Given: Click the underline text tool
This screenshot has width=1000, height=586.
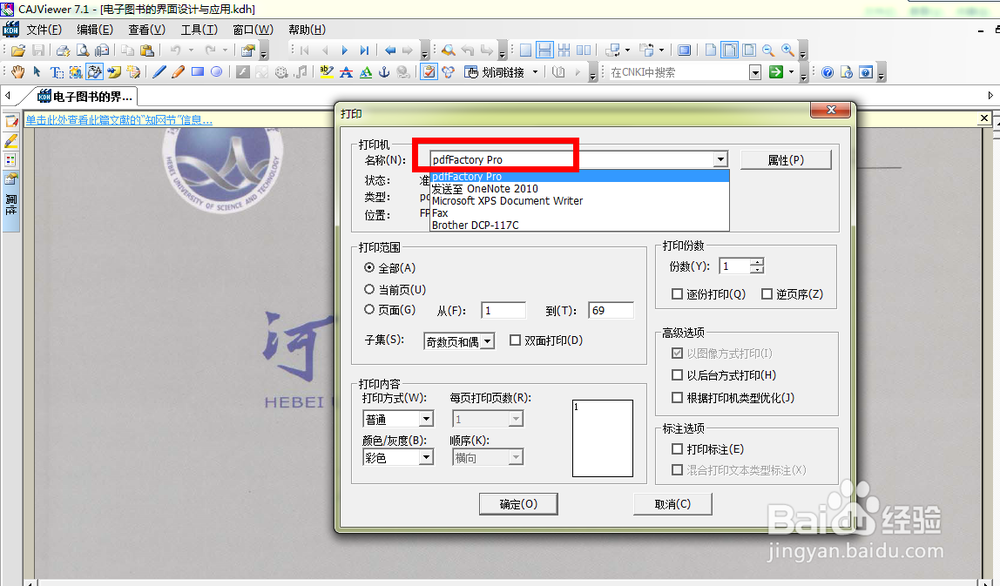Looking at the screenshot, I should tap(365, 72).
